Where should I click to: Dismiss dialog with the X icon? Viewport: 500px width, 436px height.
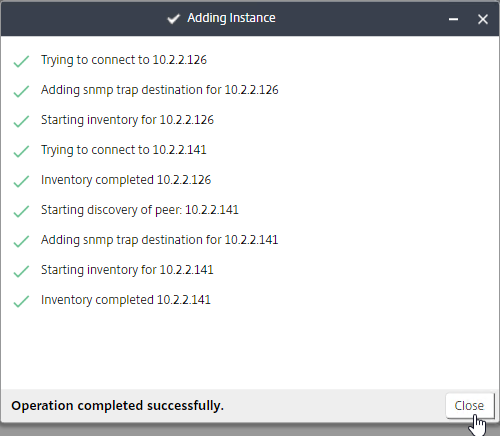483,19
